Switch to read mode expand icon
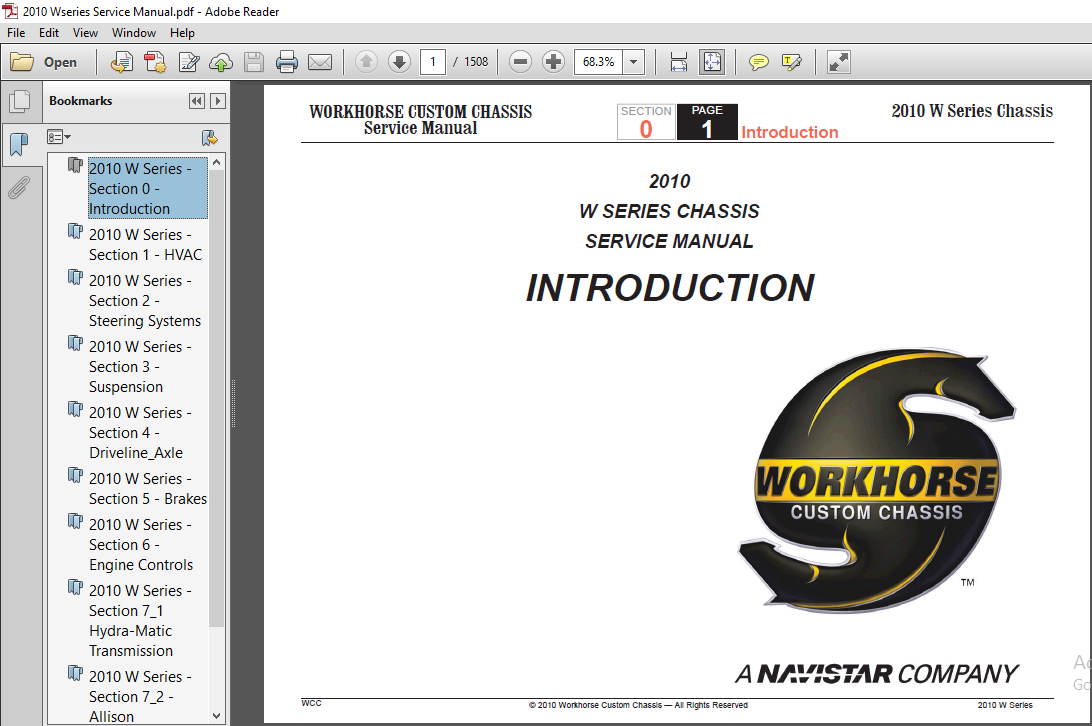The width and height of the screenshot is (1092, 726). 838,62
